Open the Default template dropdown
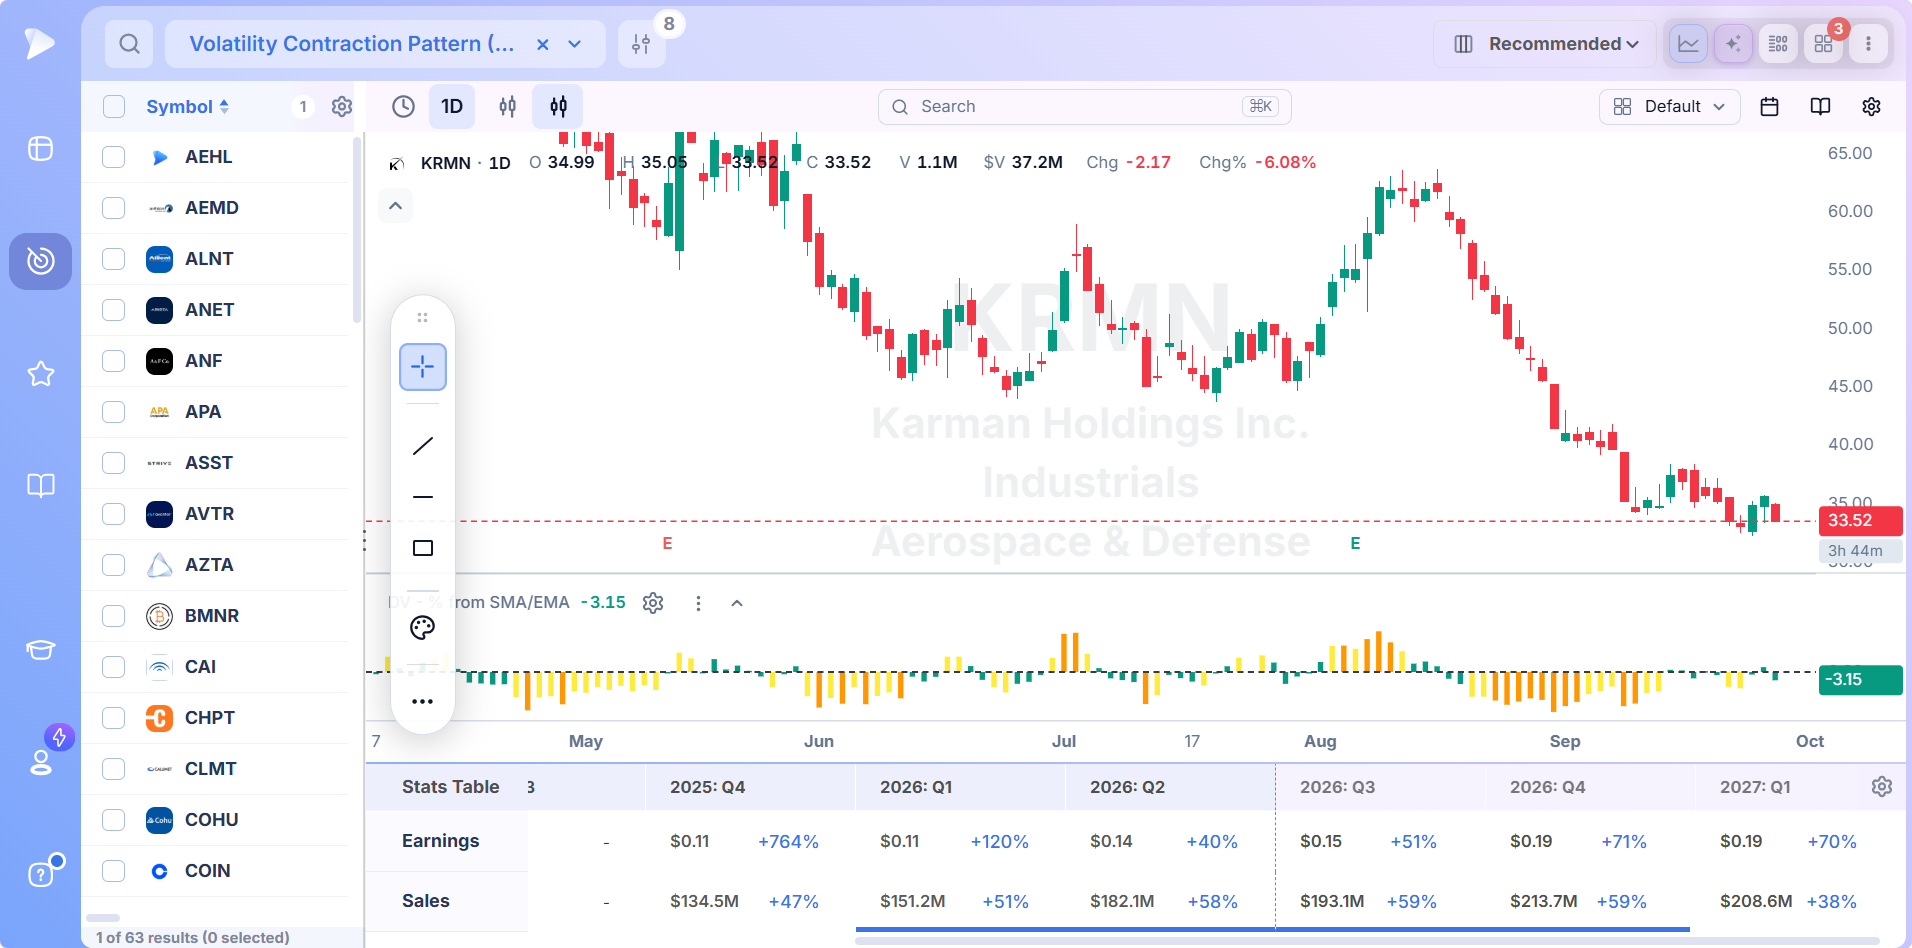Viewport: 1912px width, 948px height. pyautogui.click(x=1670, y=107)
